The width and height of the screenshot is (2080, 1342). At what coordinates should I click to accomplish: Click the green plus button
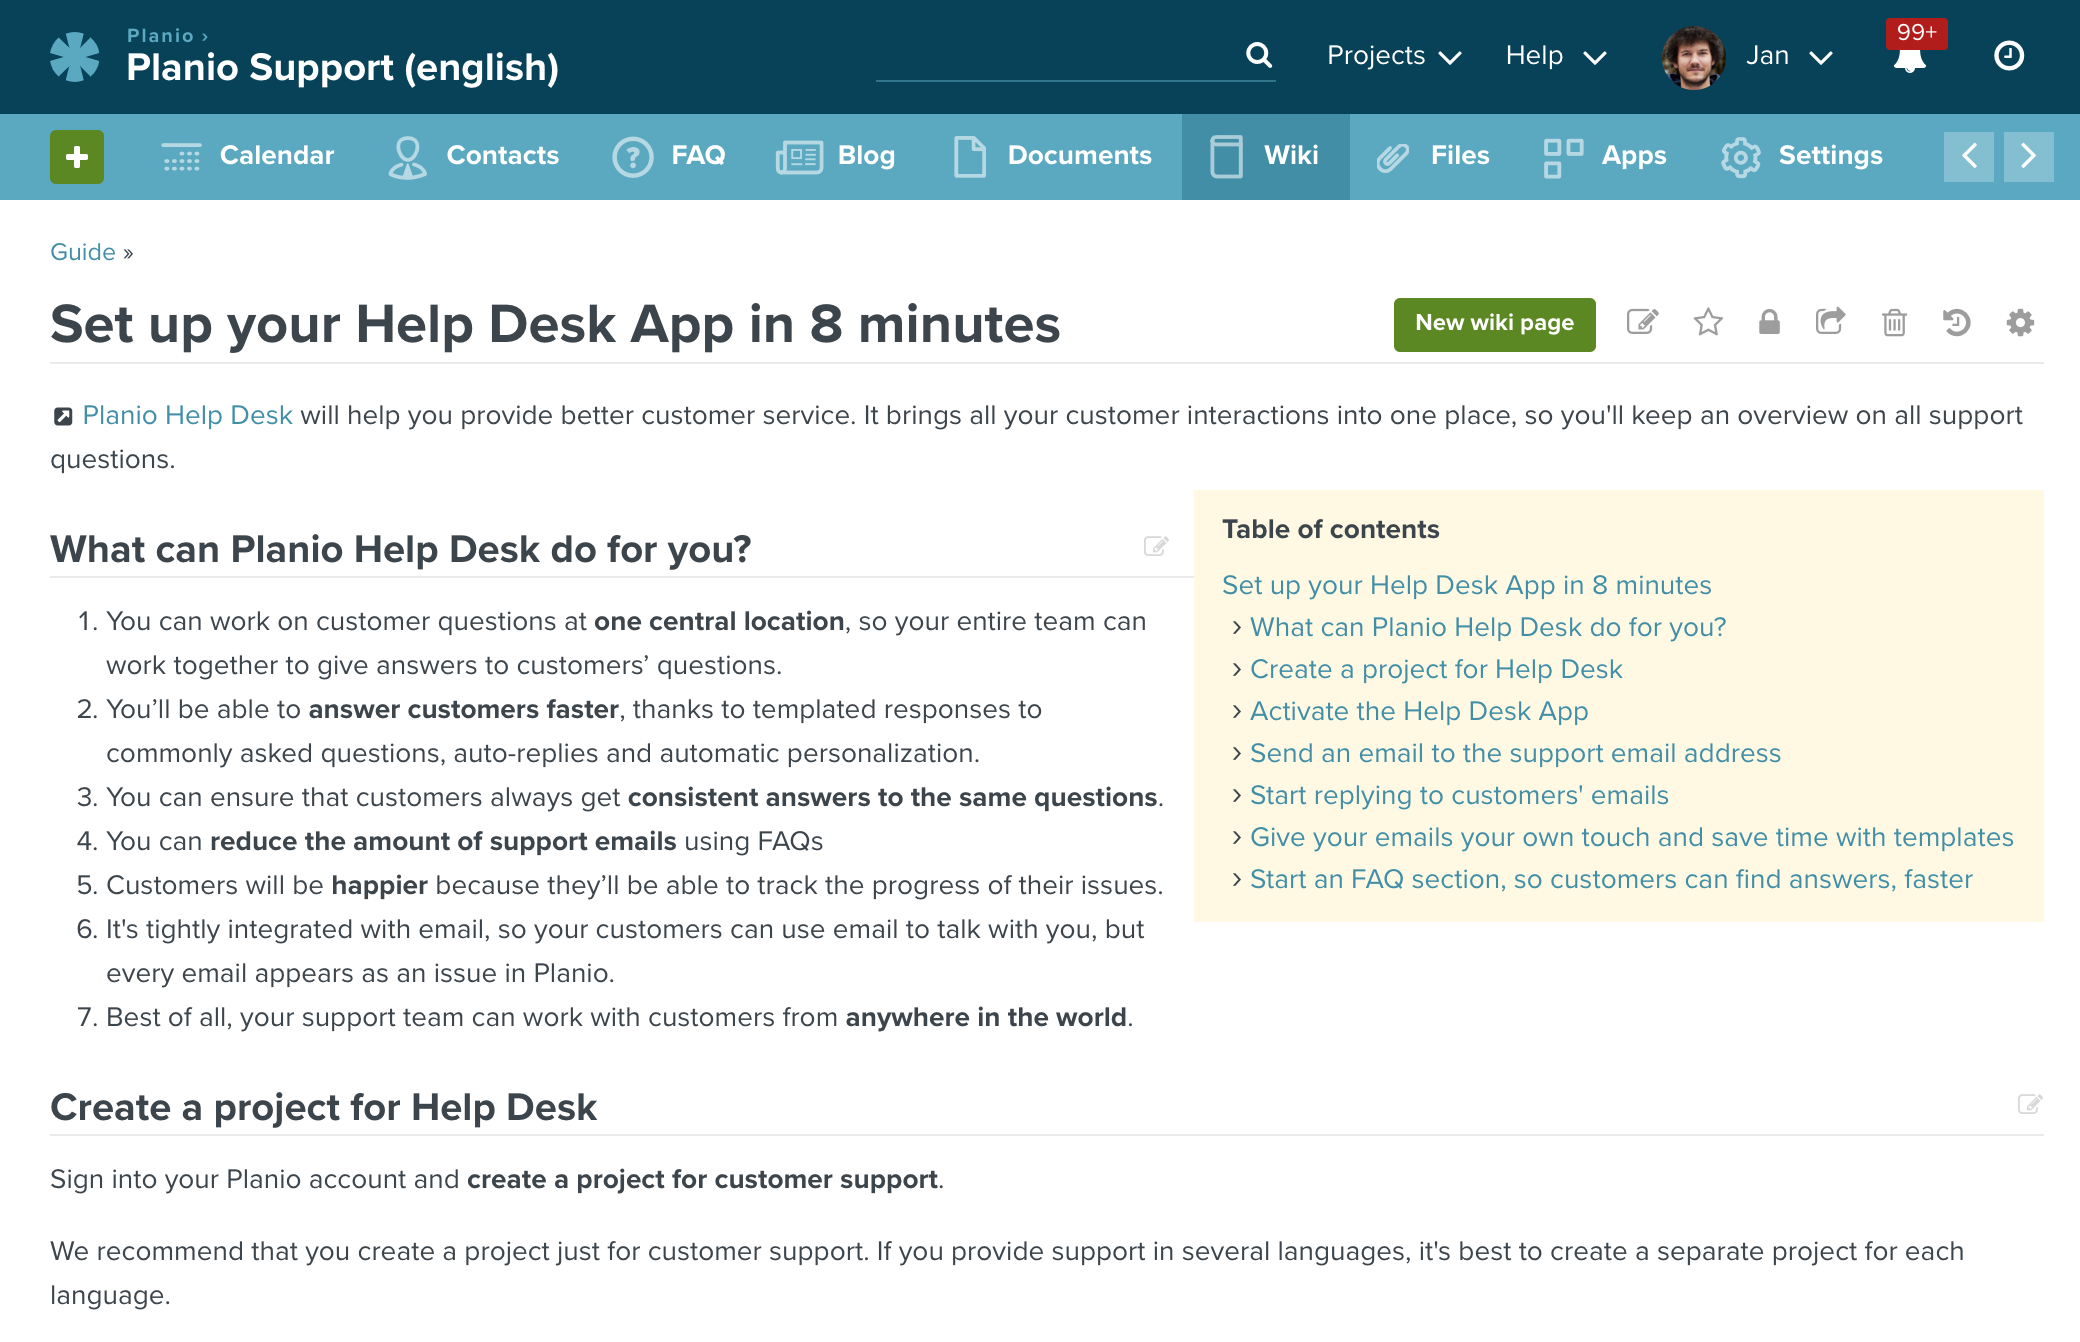coord(77,156)
